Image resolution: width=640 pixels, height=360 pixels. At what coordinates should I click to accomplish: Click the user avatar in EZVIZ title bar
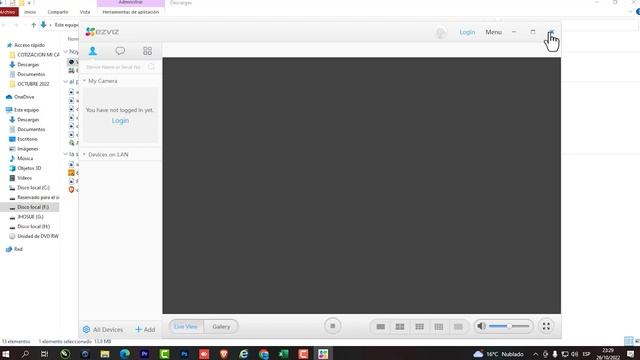click(x=441, y=32)
